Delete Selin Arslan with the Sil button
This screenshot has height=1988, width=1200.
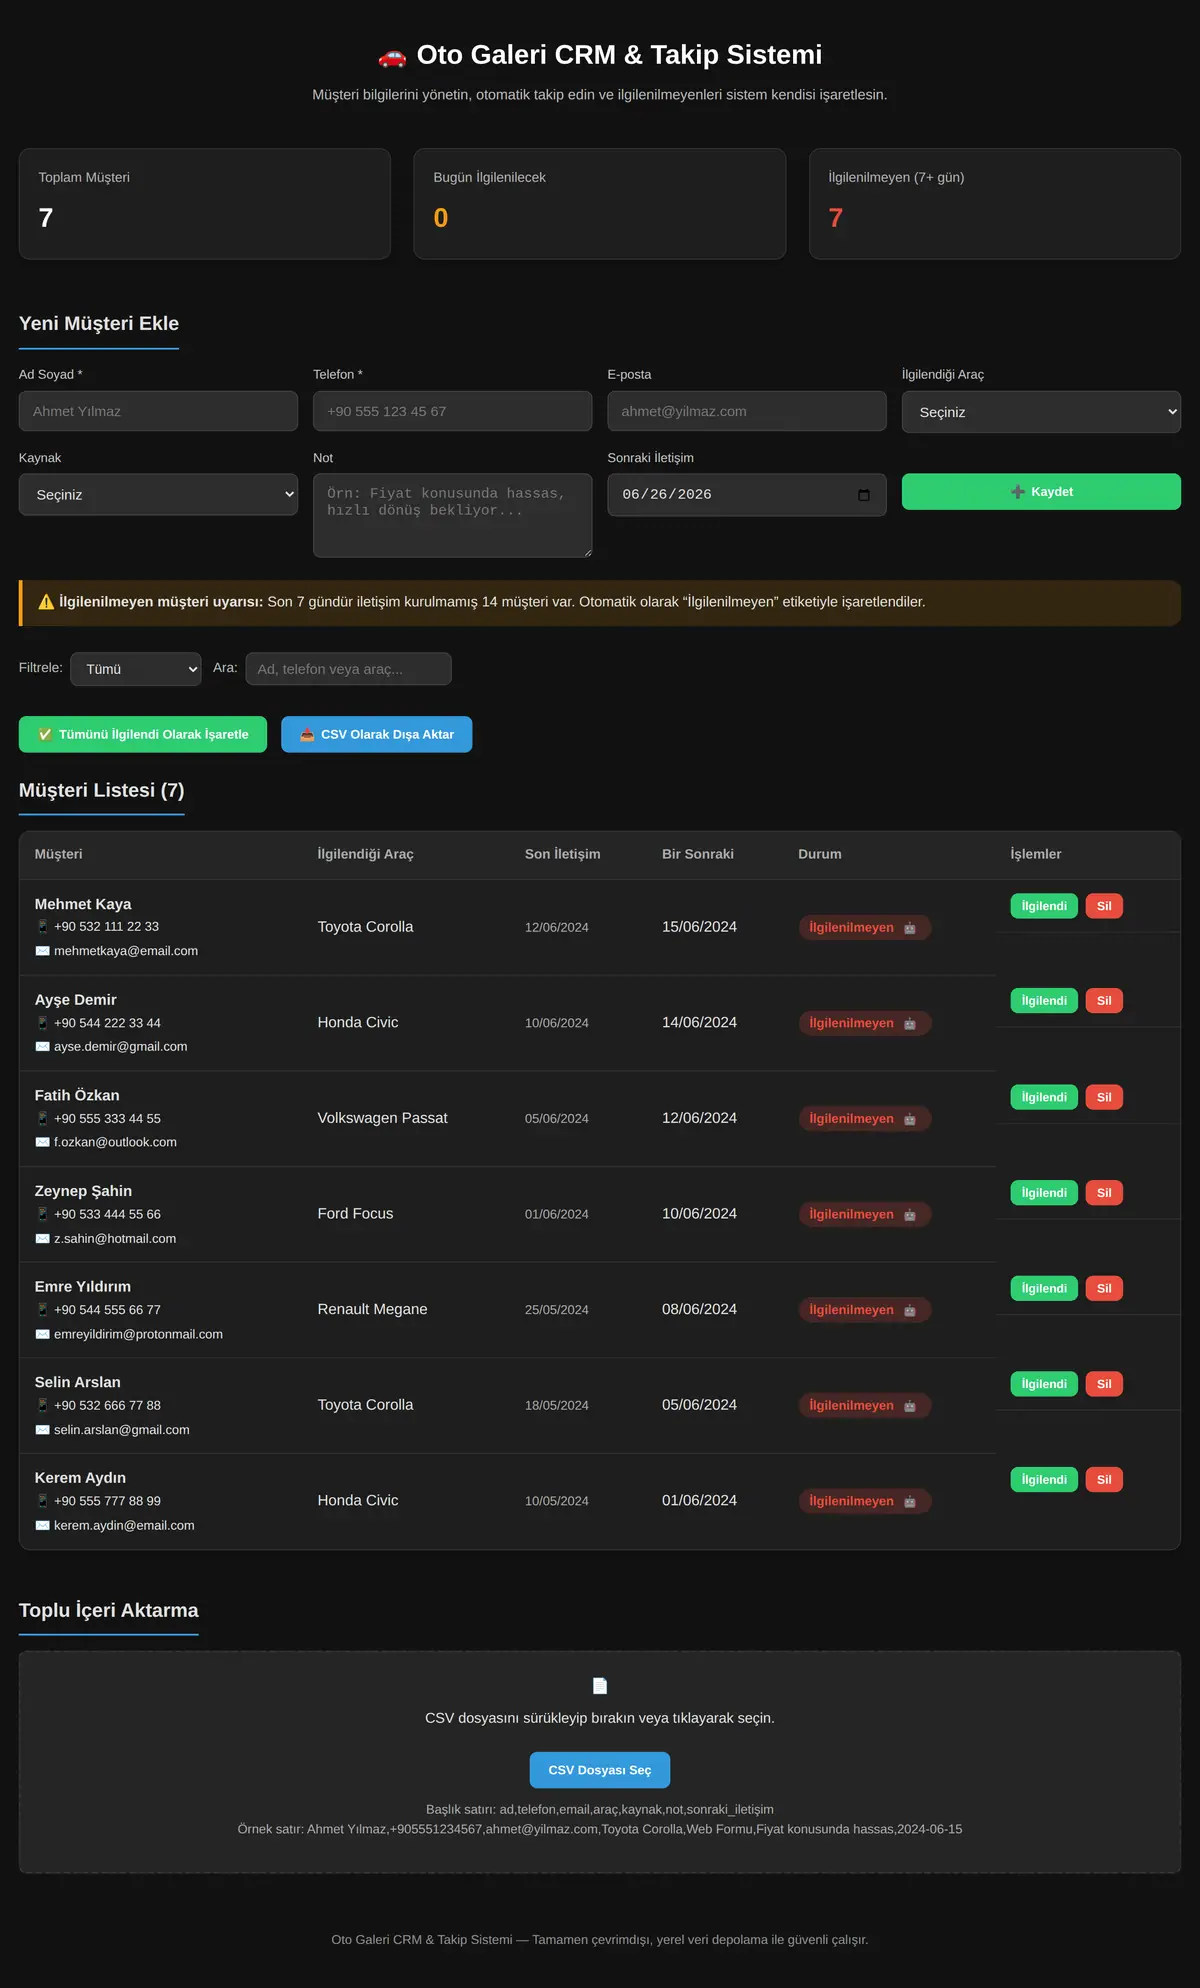tap(1104, 1384)
